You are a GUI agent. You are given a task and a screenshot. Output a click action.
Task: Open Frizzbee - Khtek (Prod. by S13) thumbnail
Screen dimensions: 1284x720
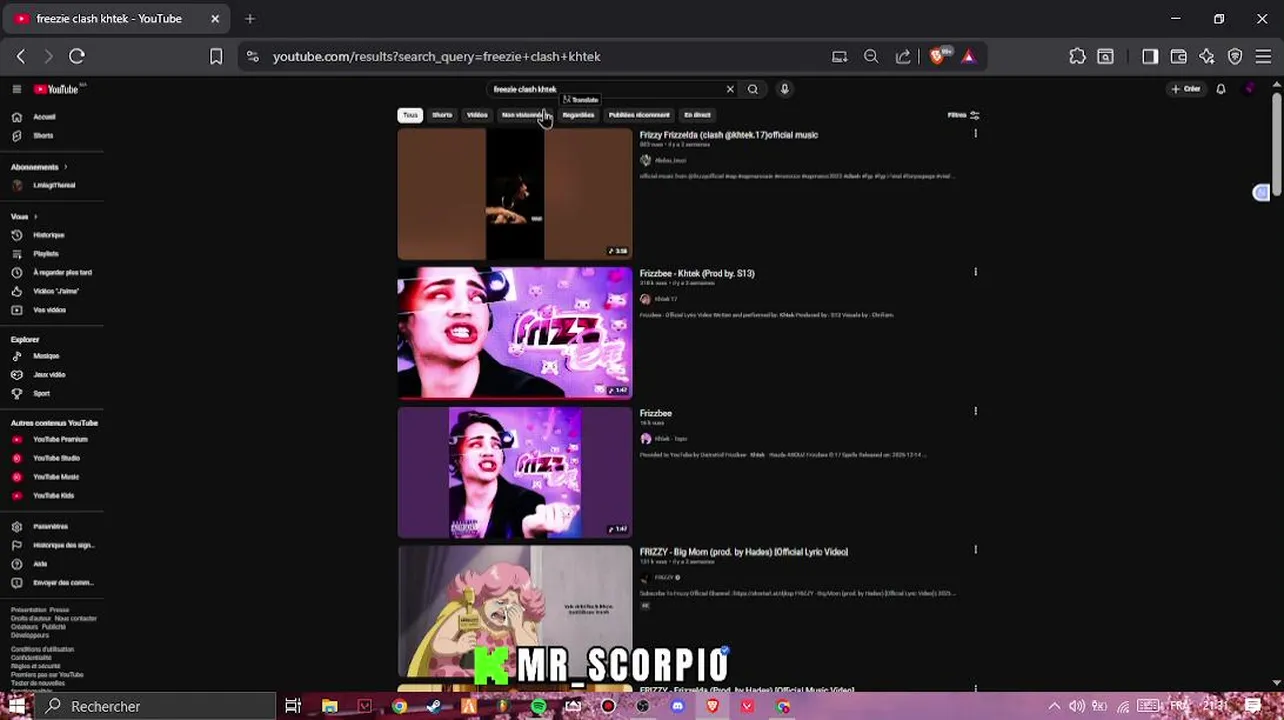click(515, 332)
